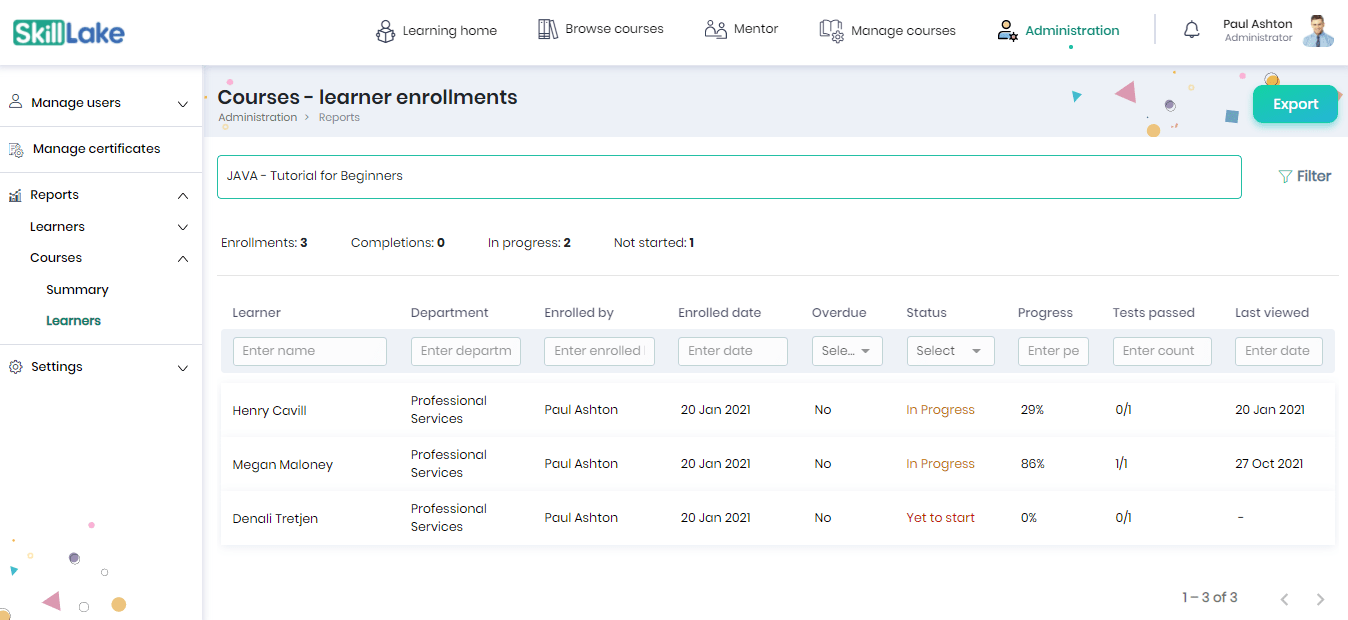This screenshot has width=1348, height=620.
Task: Click the Settings gear icon in sidebar
Action: tap(15, 367)
